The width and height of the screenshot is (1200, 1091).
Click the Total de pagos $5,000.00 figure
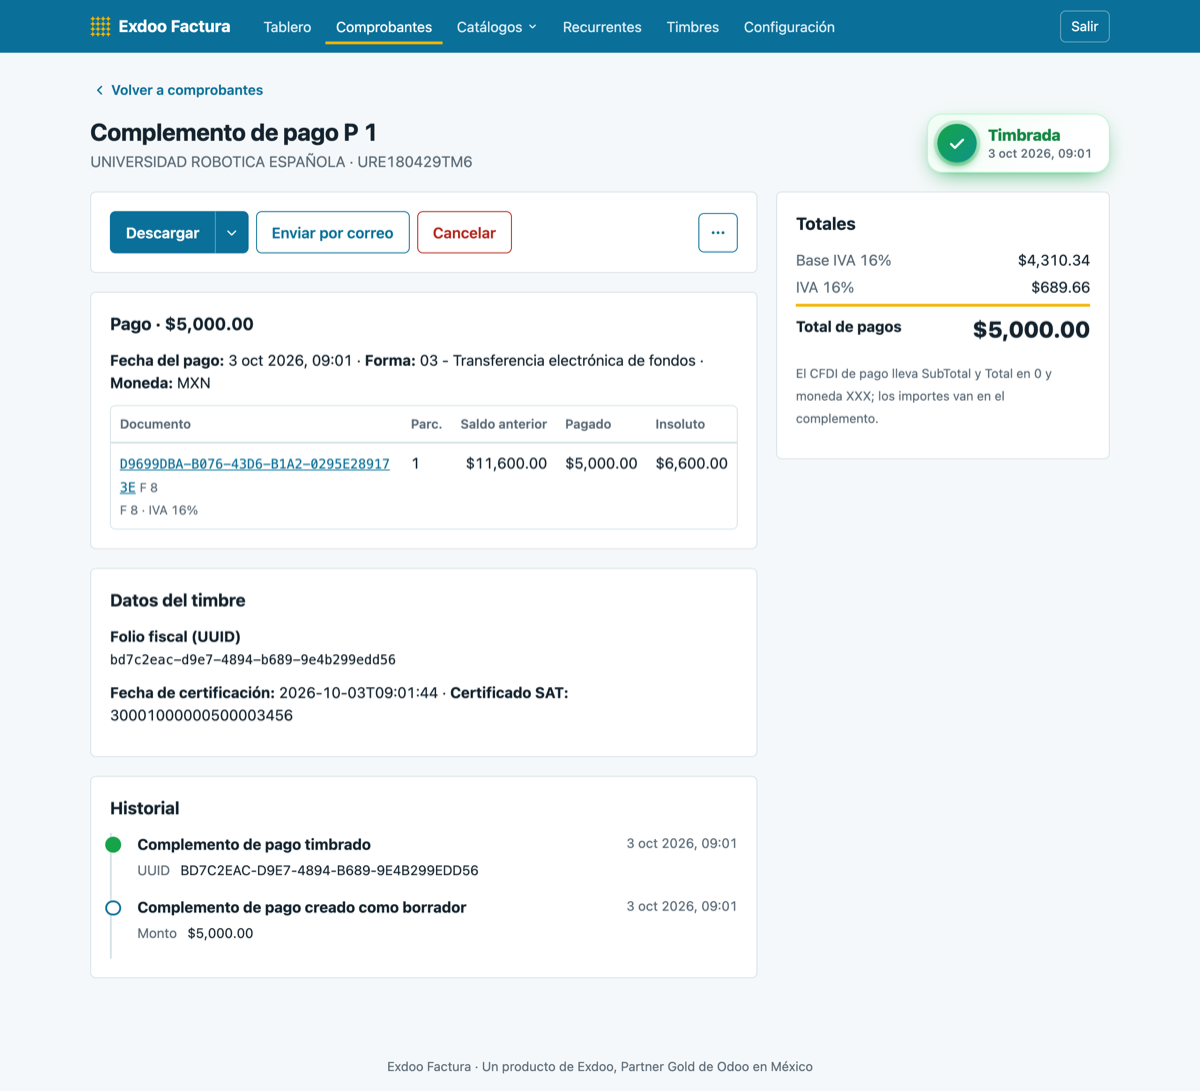click(x=1031, y=330)
